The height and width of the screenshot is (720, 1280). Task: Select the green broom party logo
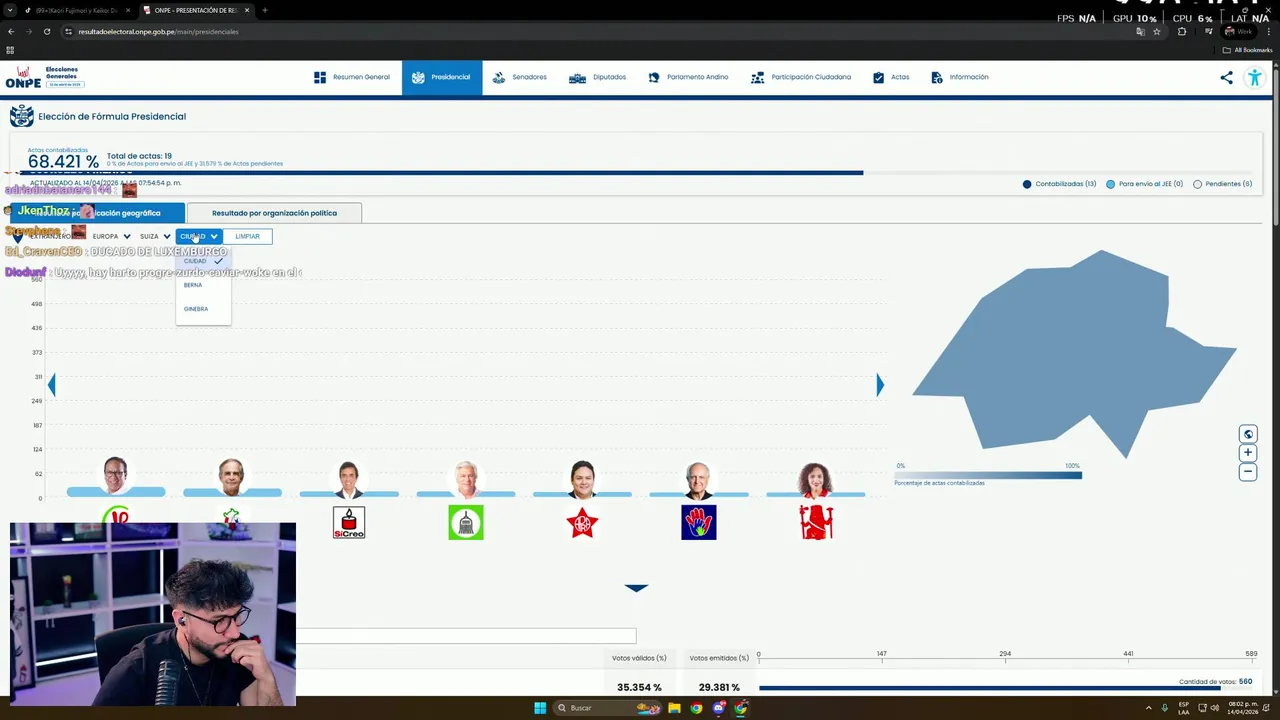pos(466,522)
